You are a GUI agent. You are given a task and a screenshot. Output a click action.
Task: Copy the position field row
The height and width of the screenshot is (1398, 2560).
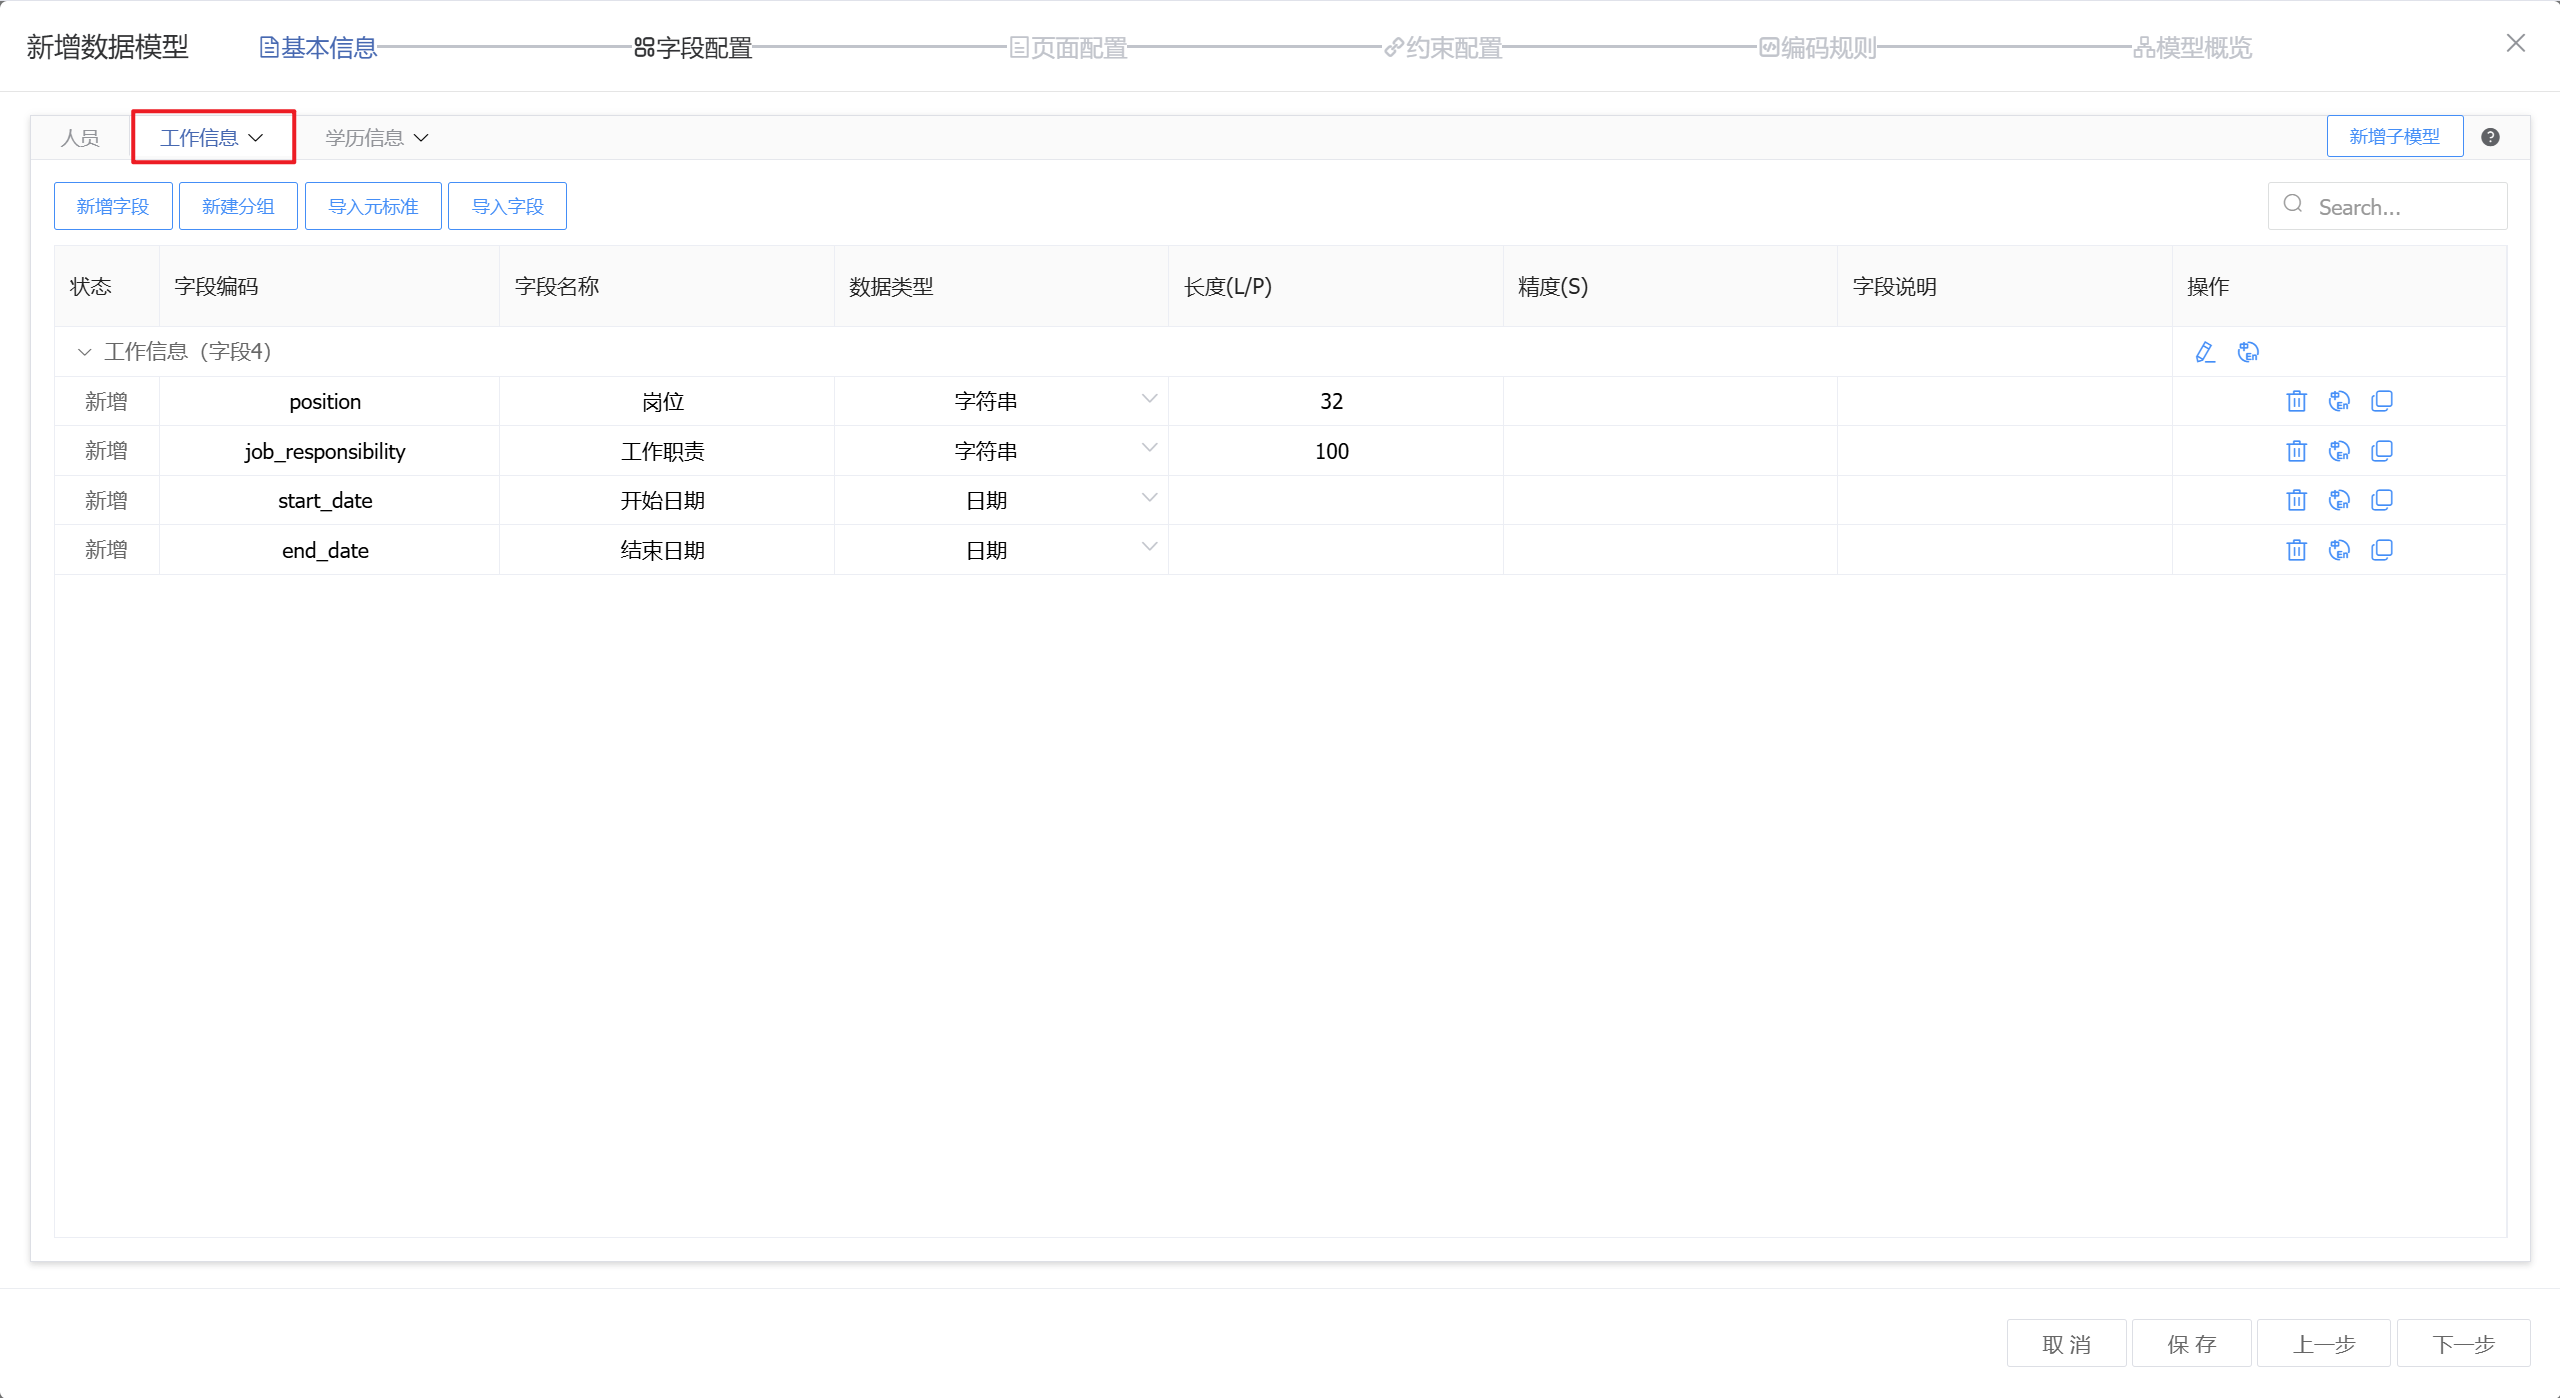(2382, 401)
